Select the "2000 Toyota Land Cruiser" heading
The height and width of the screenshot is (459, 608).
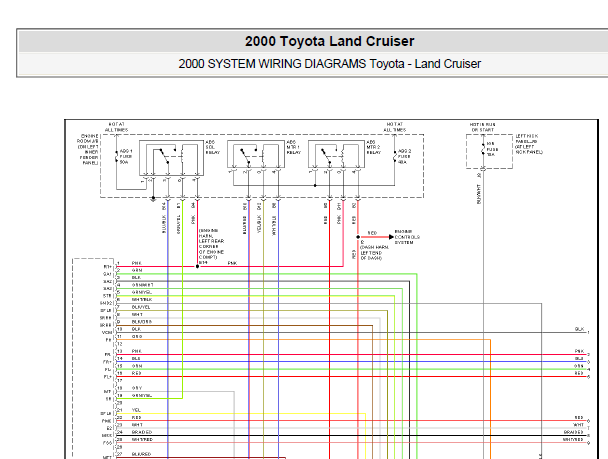(x=329, y=41)
